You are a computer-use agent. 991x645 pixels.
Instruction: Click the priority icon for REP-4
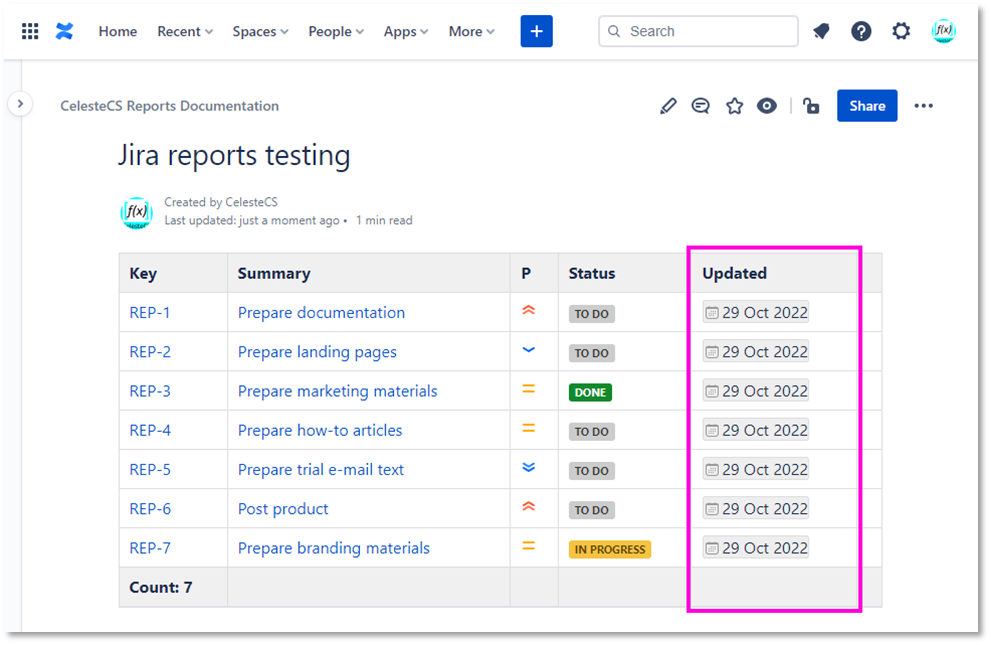click(x=528, y=428)
